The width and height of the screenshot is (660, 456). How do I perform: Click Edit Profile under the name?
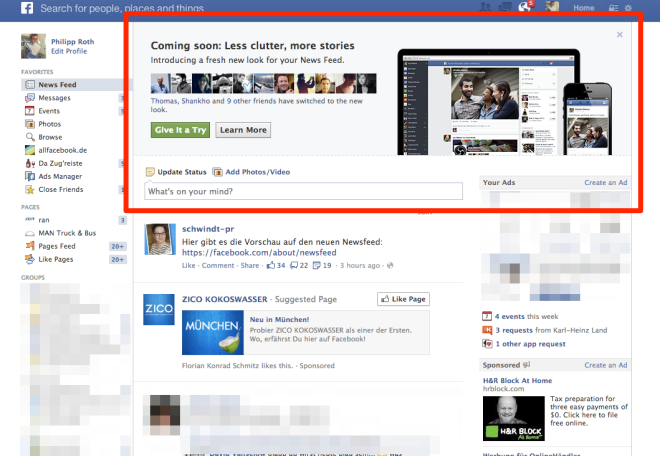[69, 51]
